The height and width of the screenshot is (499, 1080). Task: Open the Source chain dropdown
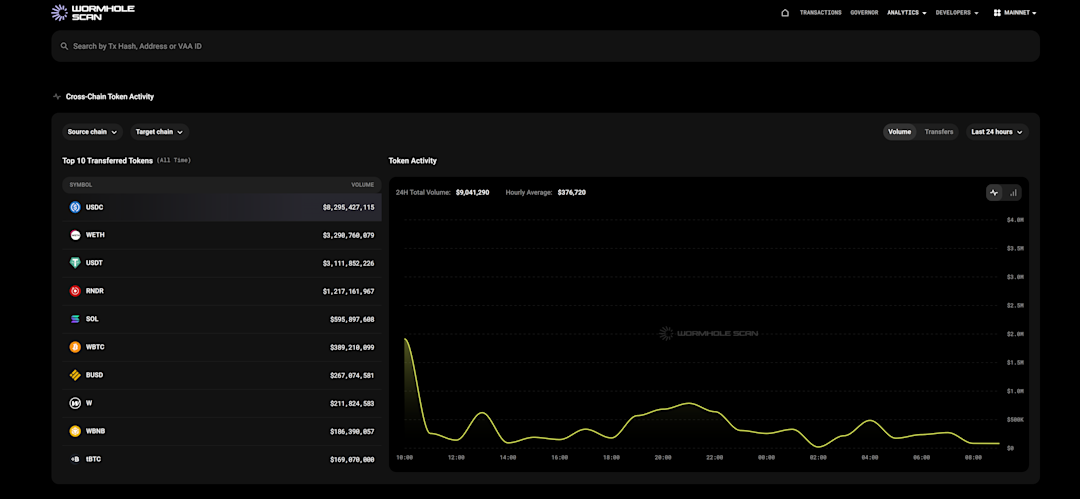(92, 132)
